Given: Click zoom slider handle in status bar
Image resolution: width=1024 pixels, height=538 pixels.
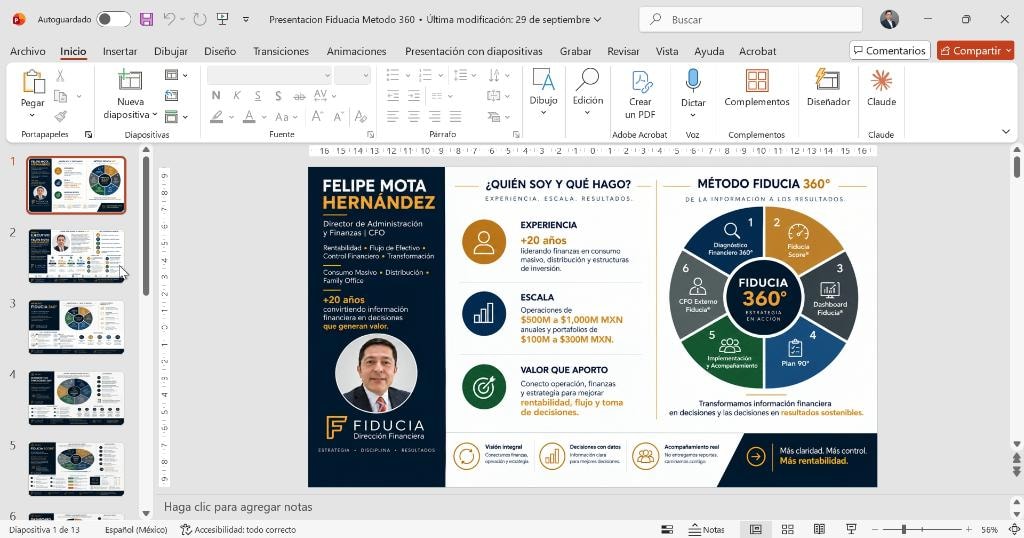Looking at the screenshot, I should coord(904,530).
